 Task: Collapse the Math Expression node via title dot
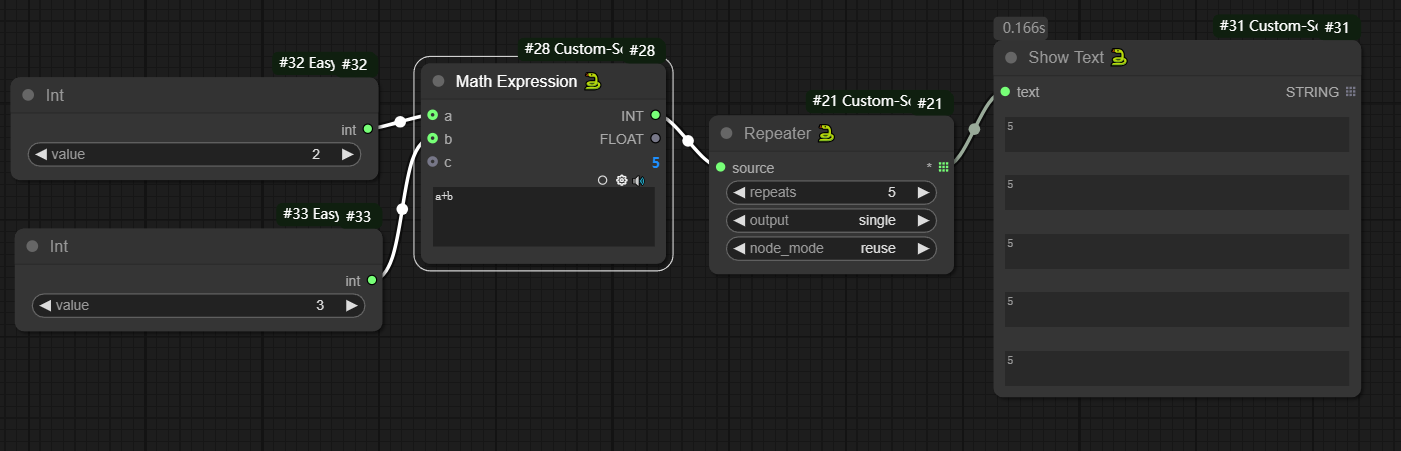coord(438,81)
